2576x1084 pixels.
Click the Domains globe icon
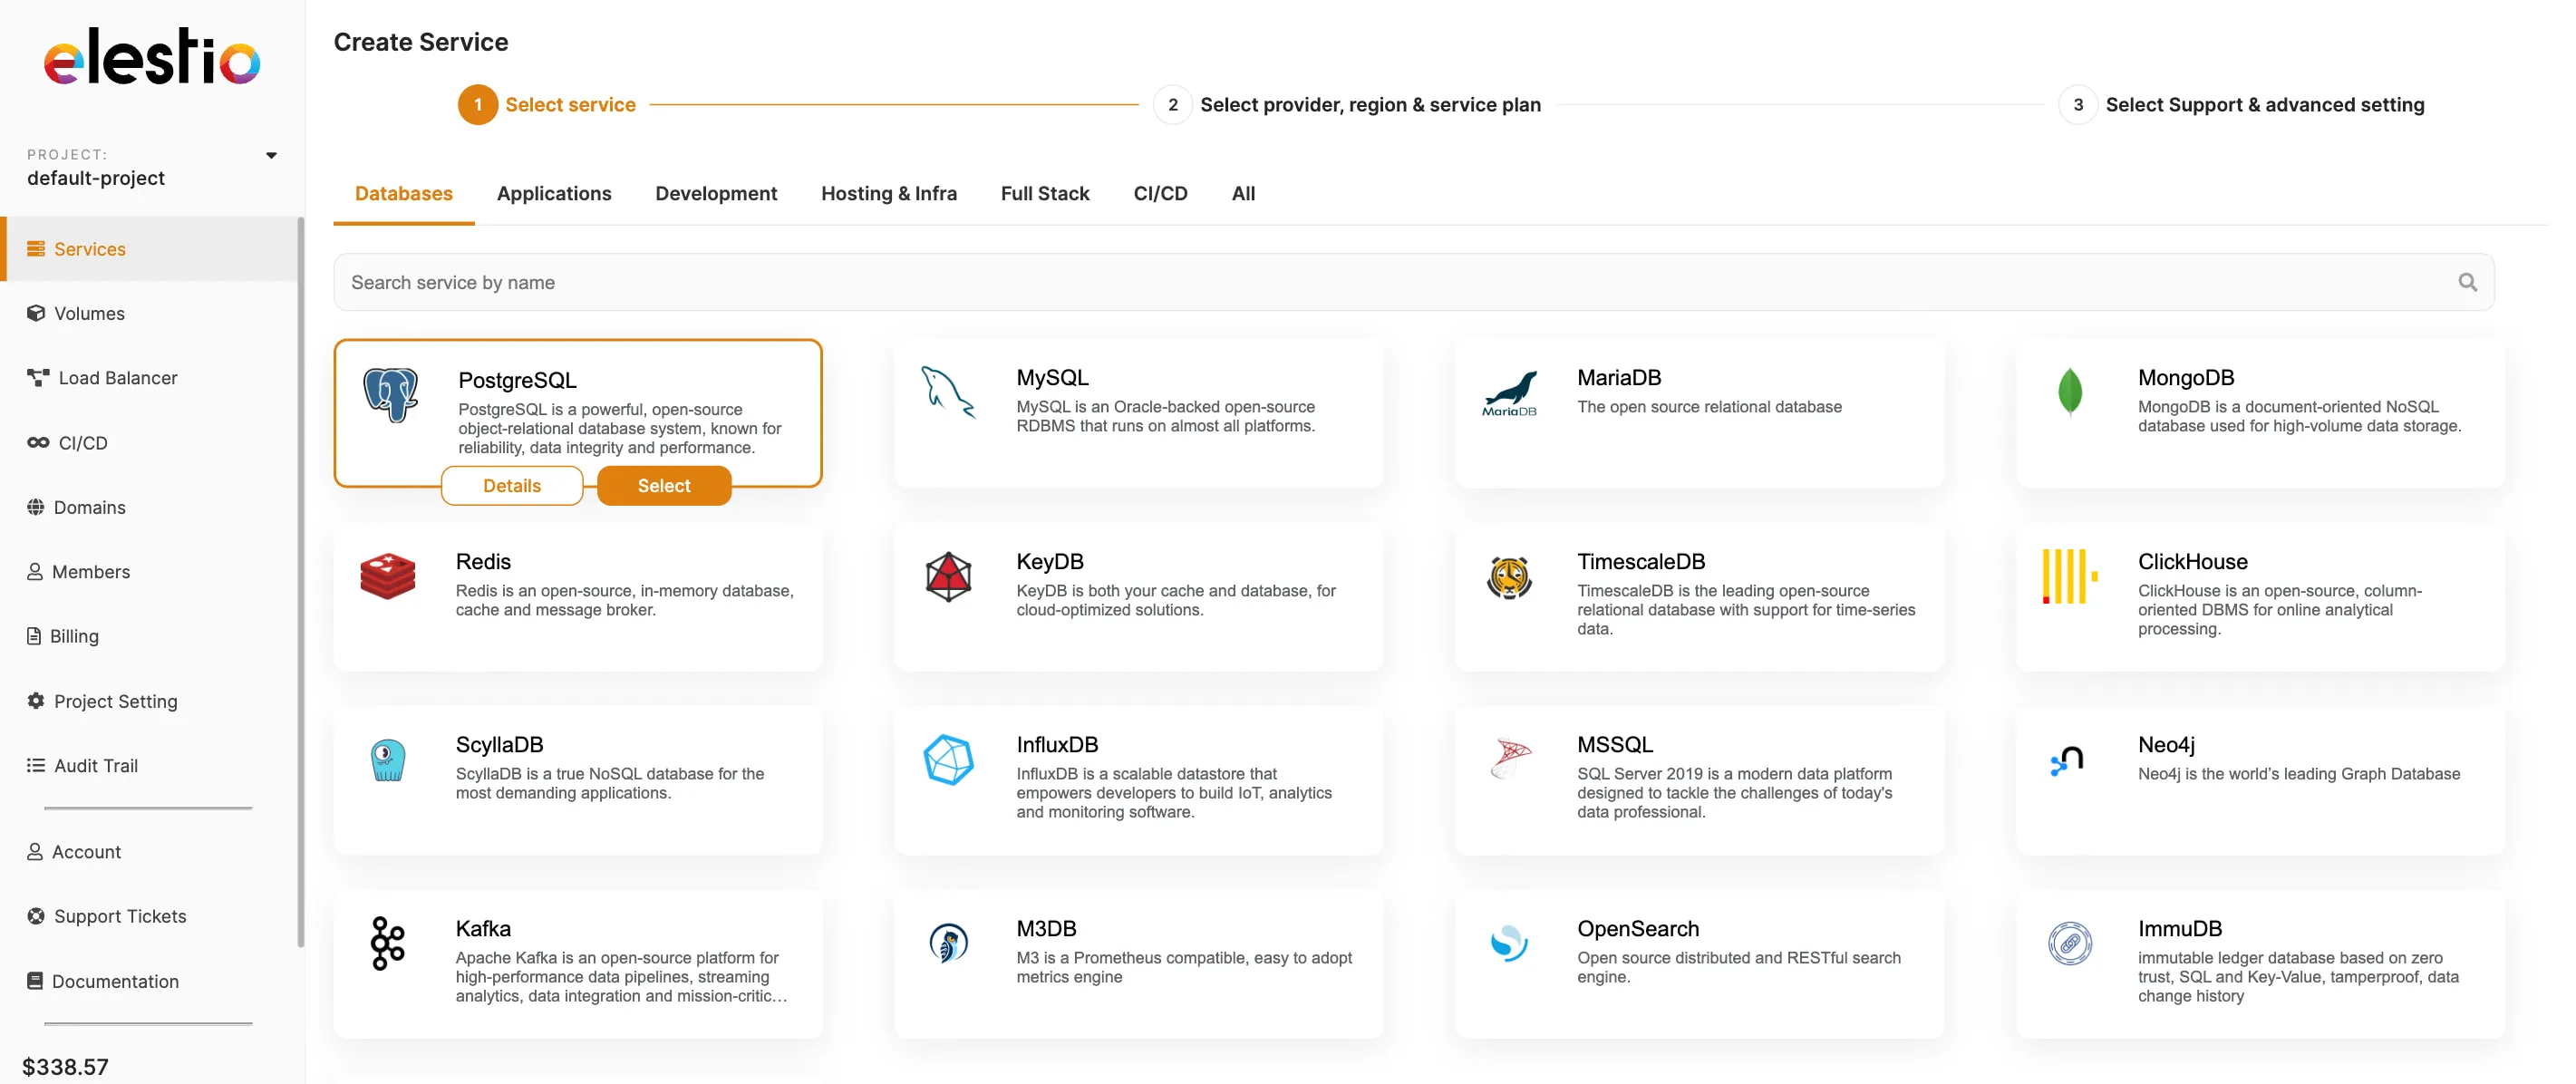point(36,507)
